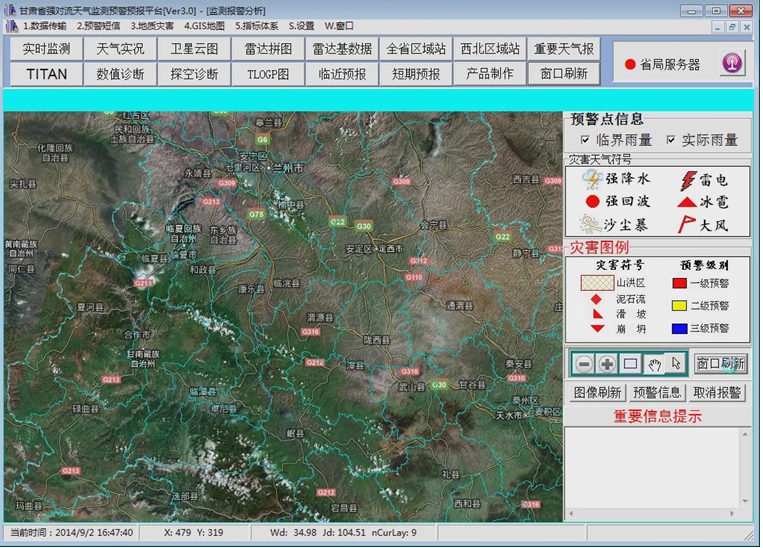Click the strong echo 强回波 red circle
This screenshot has width=763, height=548.
click(592, 201)
